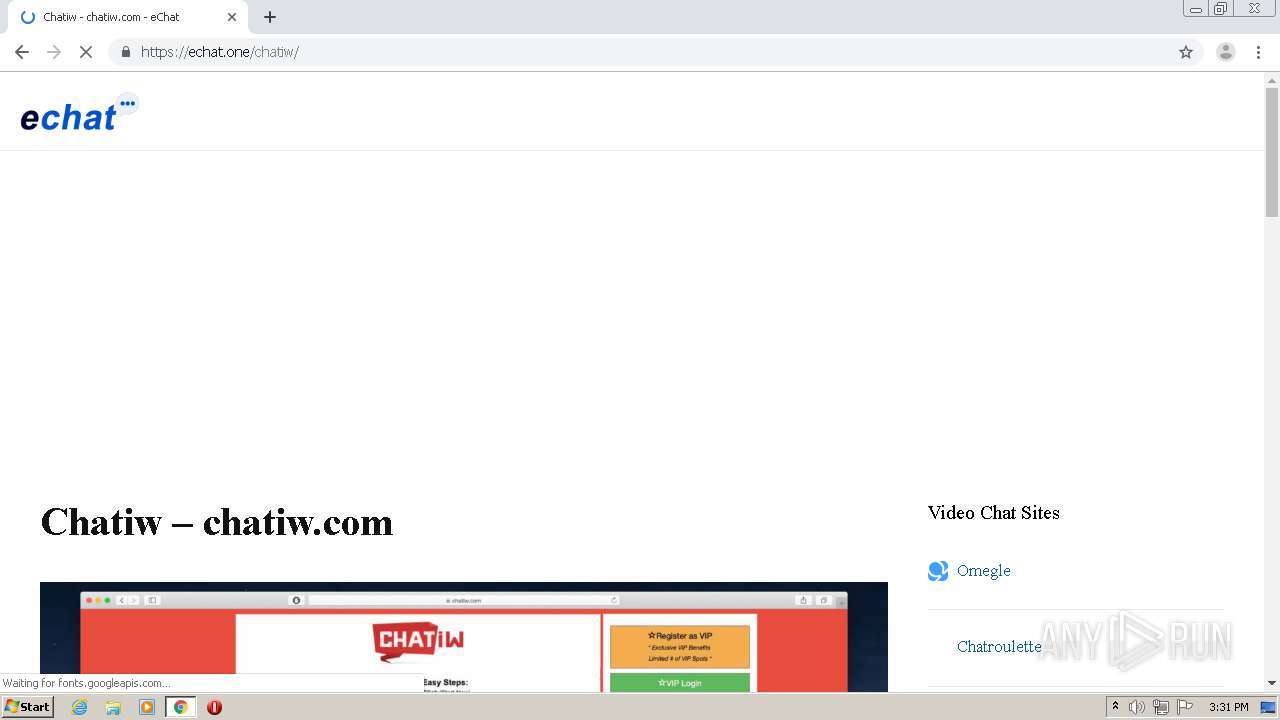Click the volume speaker tray icon
This screenshot has width=1280, height=720.
click(x=1137, y=707)
